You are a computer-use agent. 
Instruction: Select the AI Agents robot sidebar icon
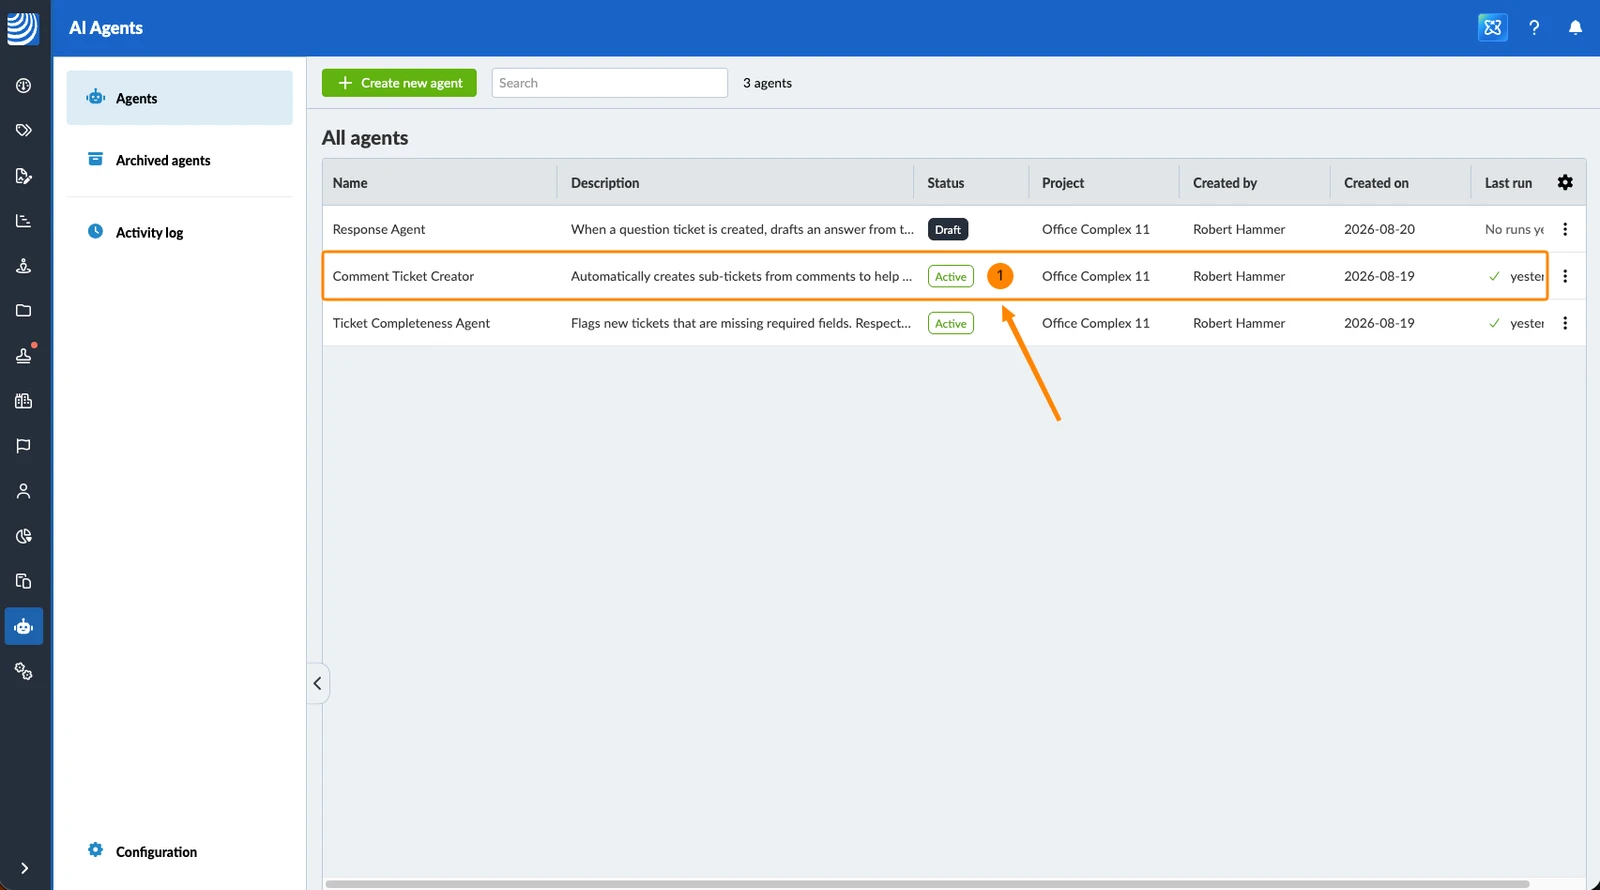coord(24,626)
